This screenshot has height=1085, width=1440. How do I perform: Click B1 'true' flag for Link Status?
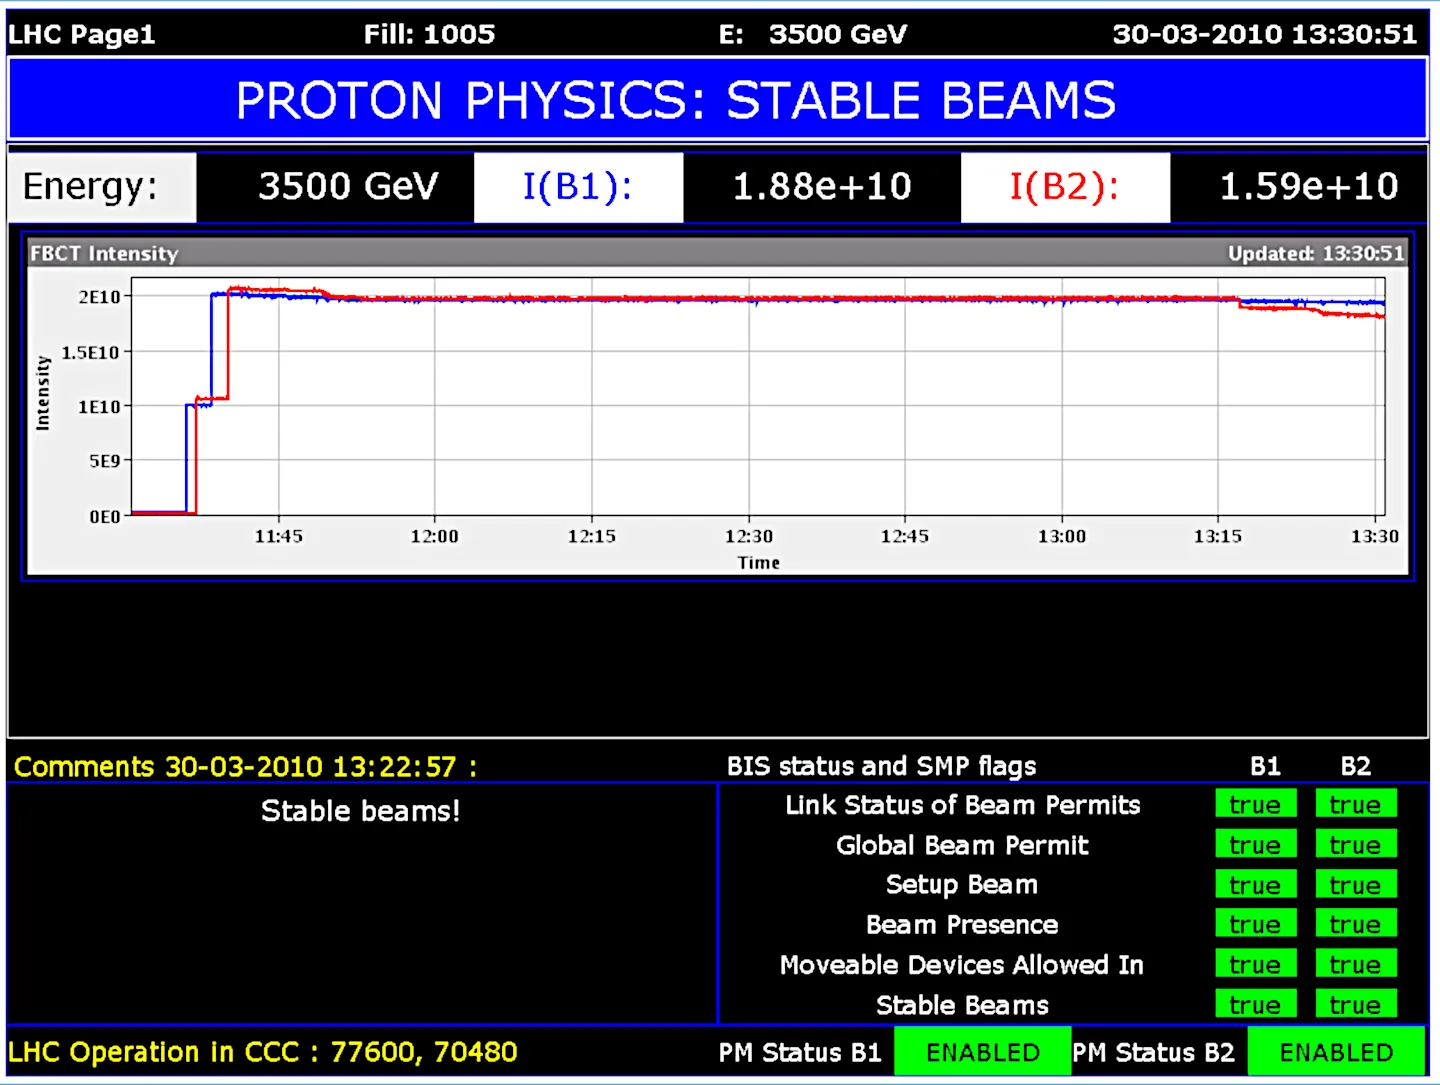[1255, 804]
